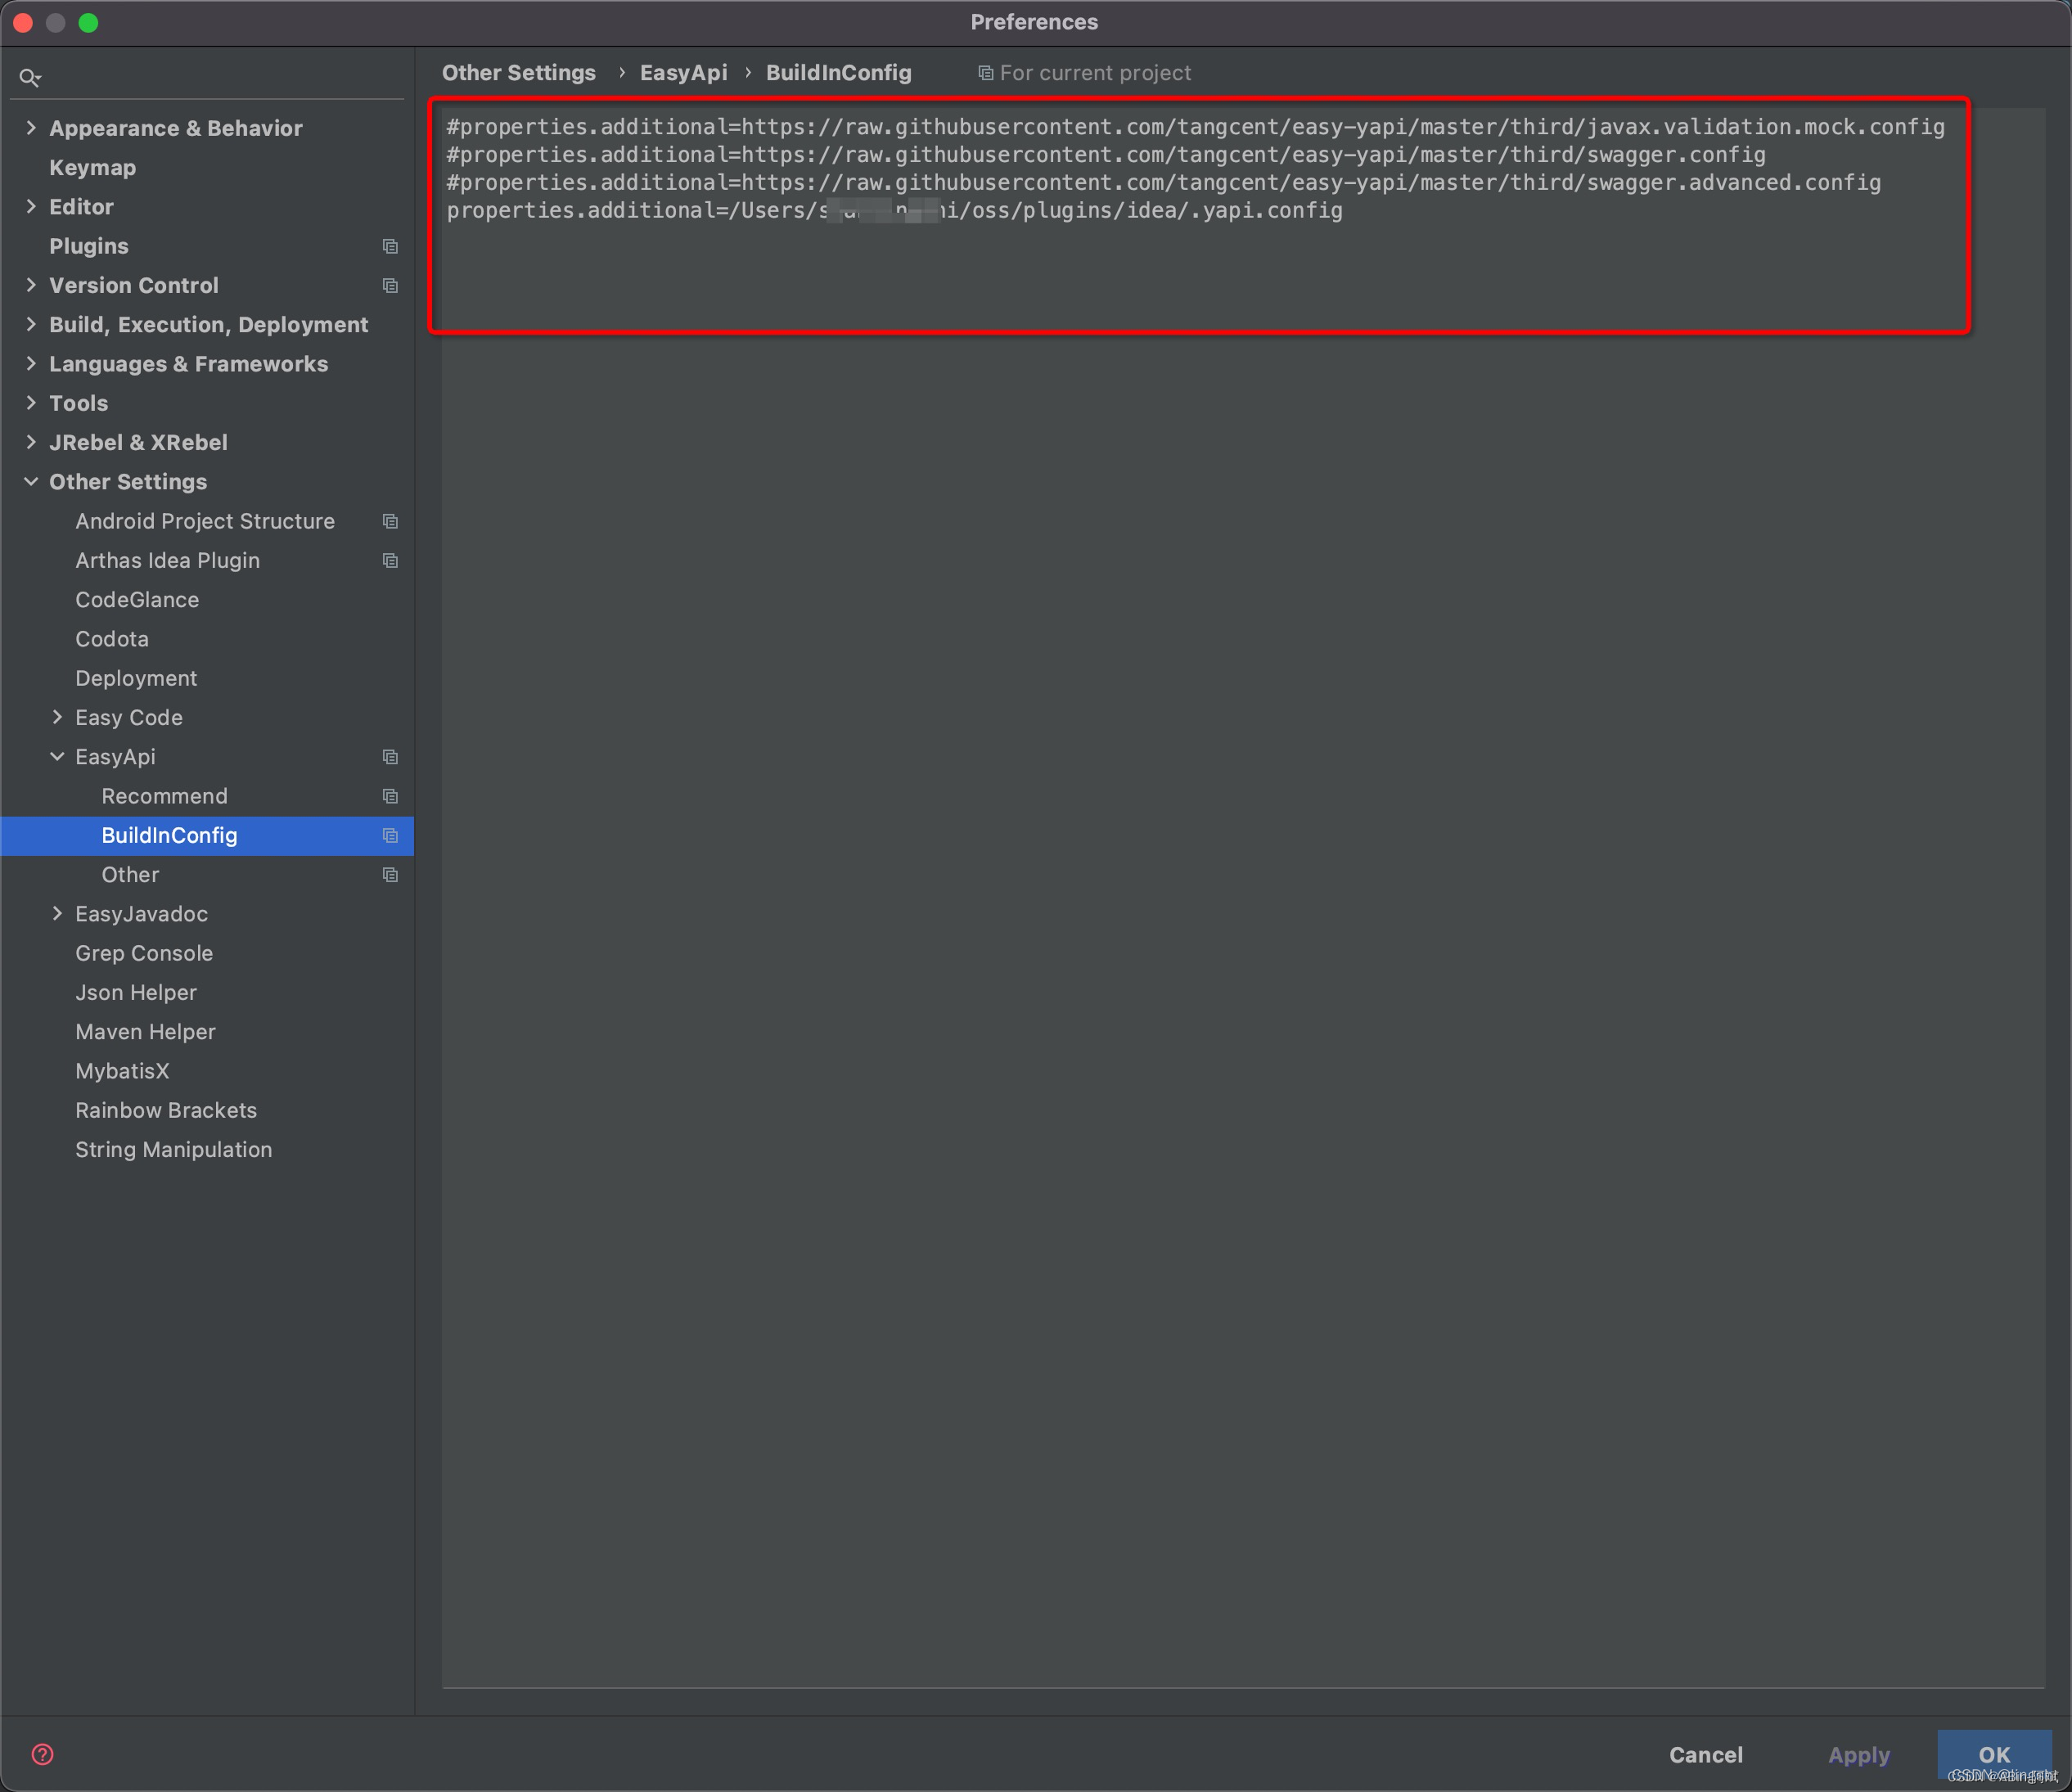Viewport: 2072px width, 1792px height.
Task: Collapse the Other Settings section
Action: coord(31,482)
